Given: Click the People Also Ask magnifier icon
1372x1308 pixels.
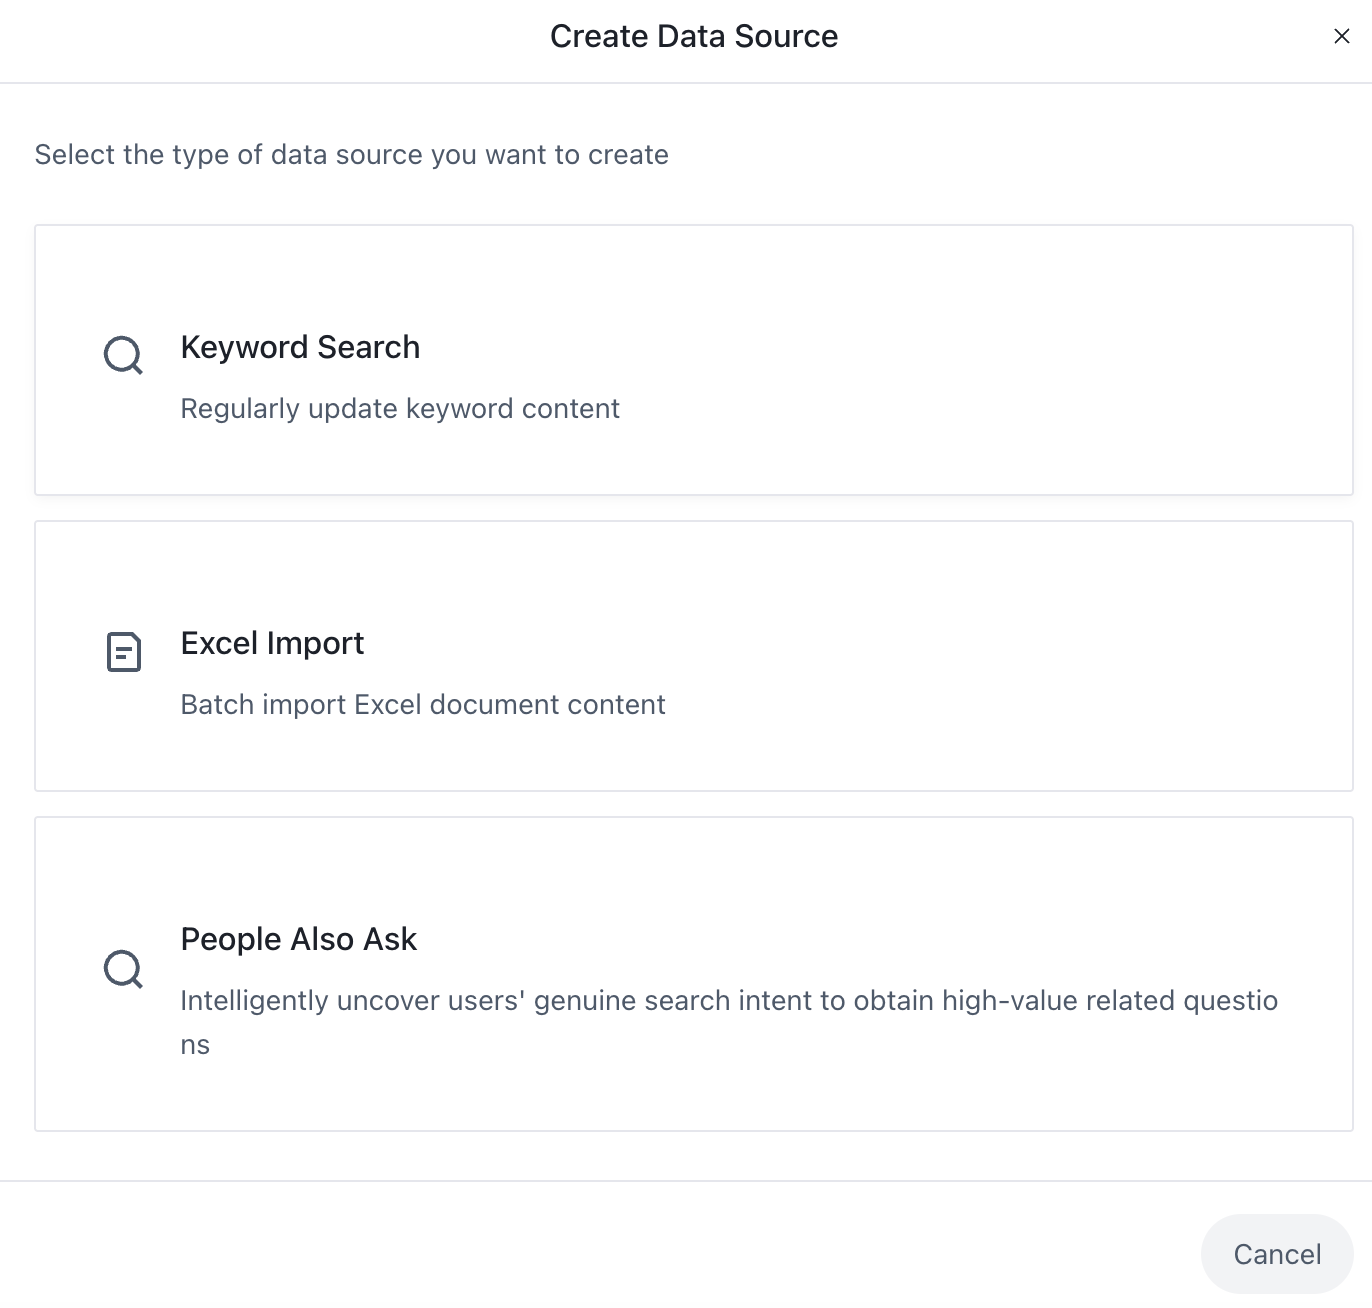Looking at the screenshot, I should 123,969.
